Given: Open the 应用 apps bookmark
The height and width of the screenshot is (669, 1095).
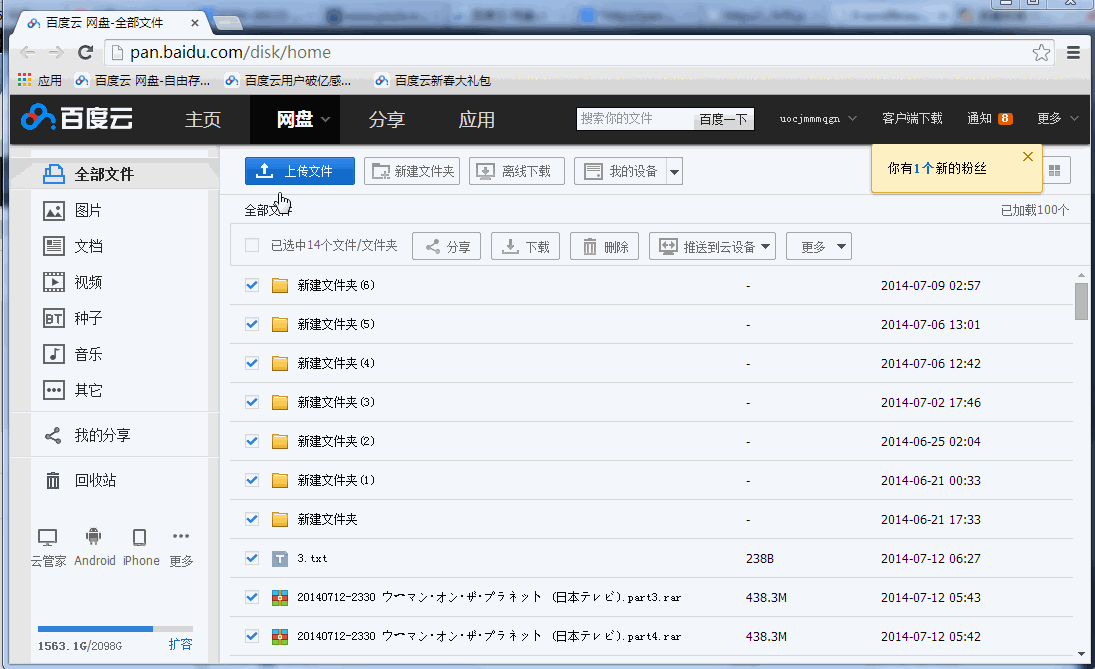Looking at the screenshot, I should pyautogui.click(x=40, y=80).
